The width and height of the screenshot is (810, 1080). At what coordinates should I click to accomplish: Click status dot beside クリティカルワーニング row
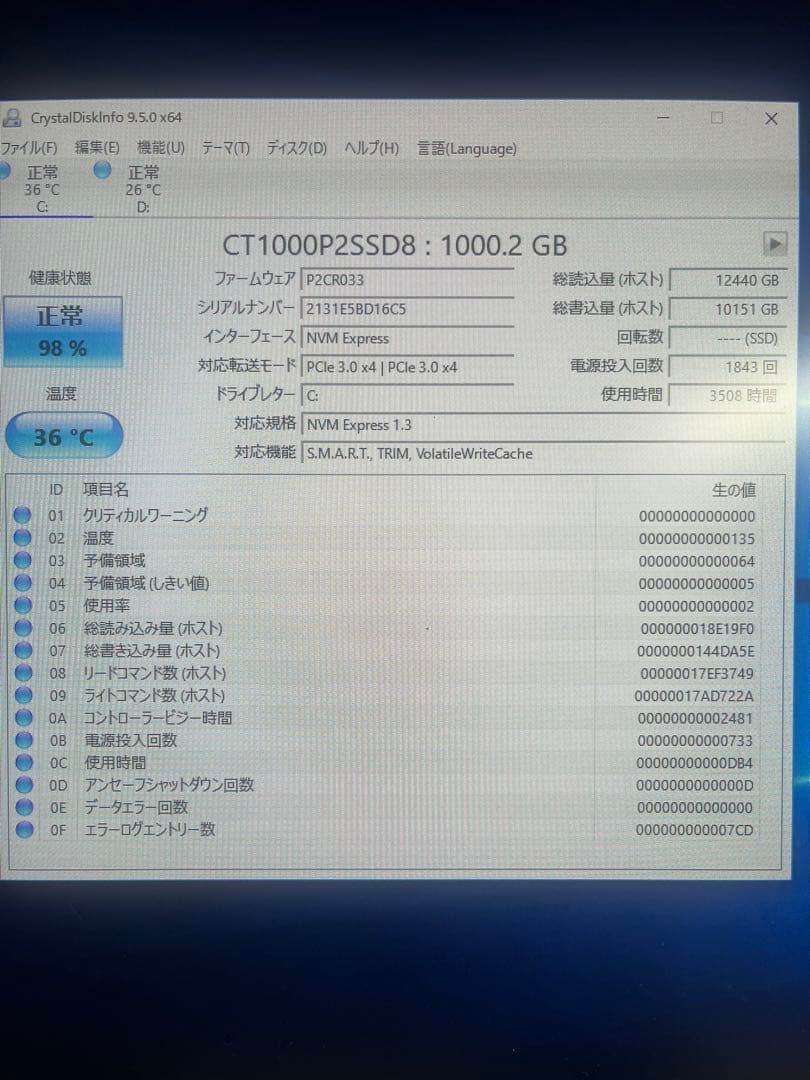[23, 515]
